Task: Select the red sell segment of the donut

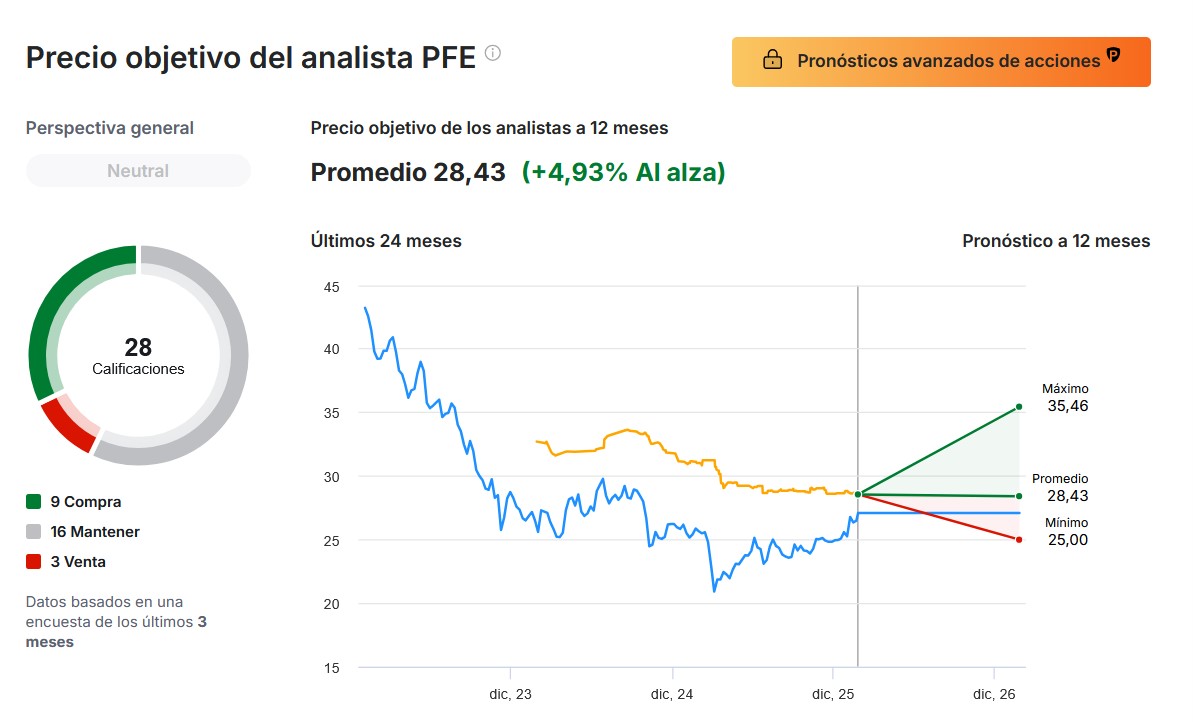Action: click(x=67, y=425)
